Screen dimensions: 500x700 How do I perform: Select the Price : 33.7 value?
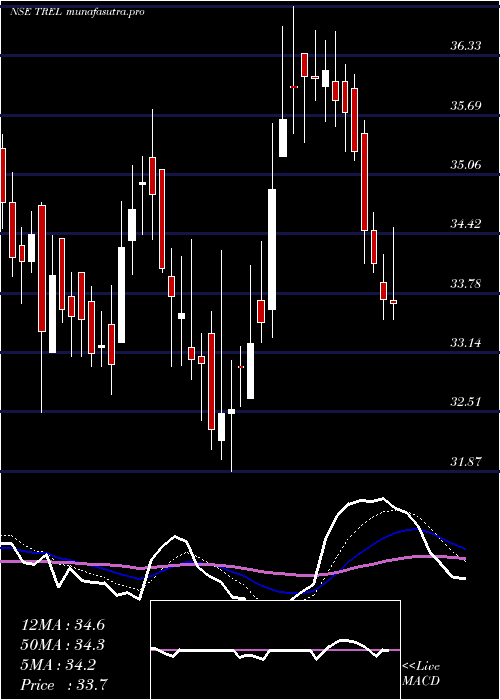tap(63, 685)
